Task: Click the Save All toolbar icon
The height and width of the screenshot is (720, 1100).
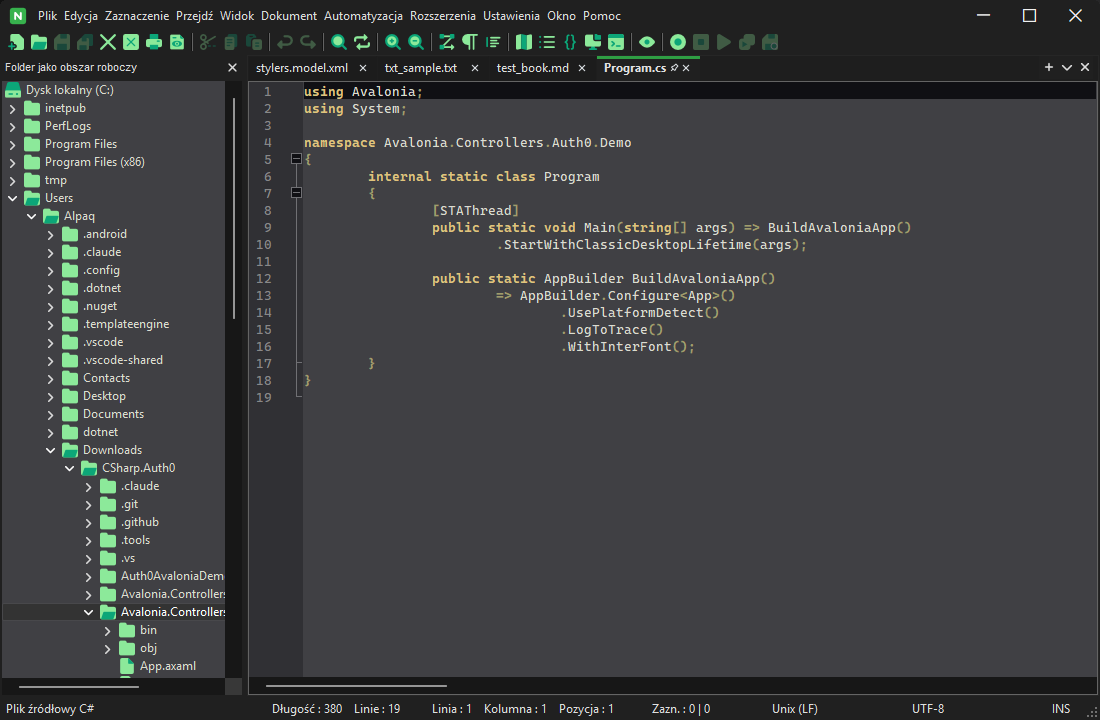Action: click(85, 42)
